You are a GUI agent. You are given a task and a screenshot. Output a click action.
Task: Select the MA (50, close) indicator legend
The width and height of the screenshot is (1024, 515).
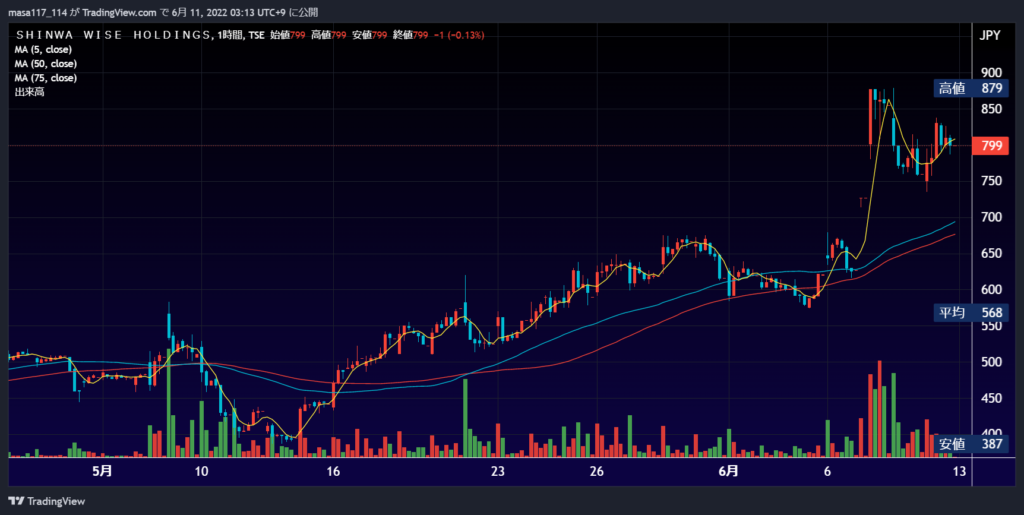46,64
